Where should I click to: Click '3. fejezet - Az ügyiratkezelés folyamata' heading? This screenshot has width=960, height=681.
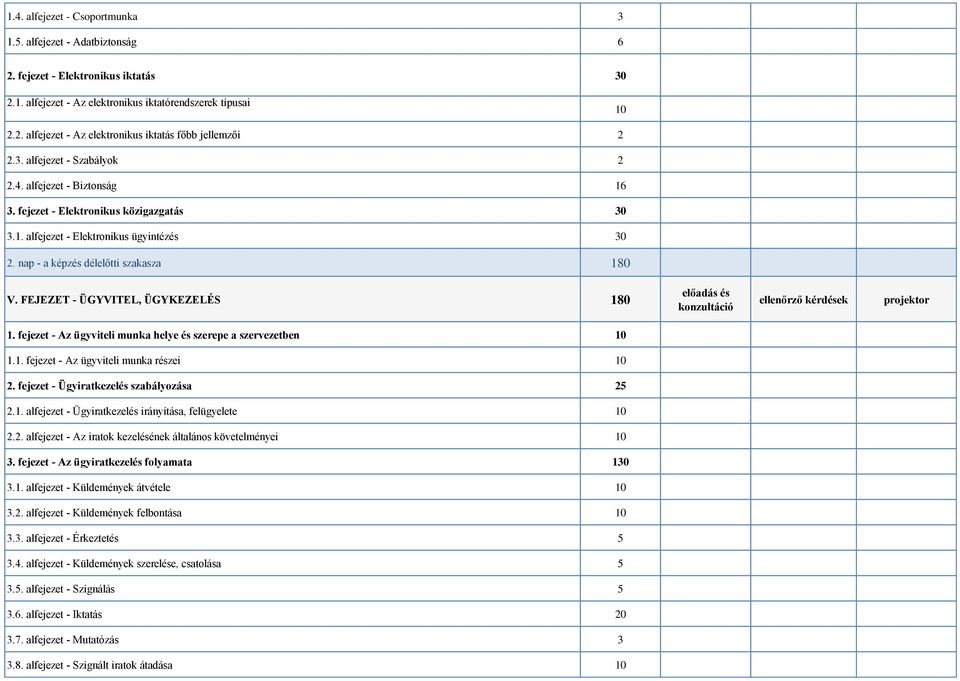click(99, 462)
